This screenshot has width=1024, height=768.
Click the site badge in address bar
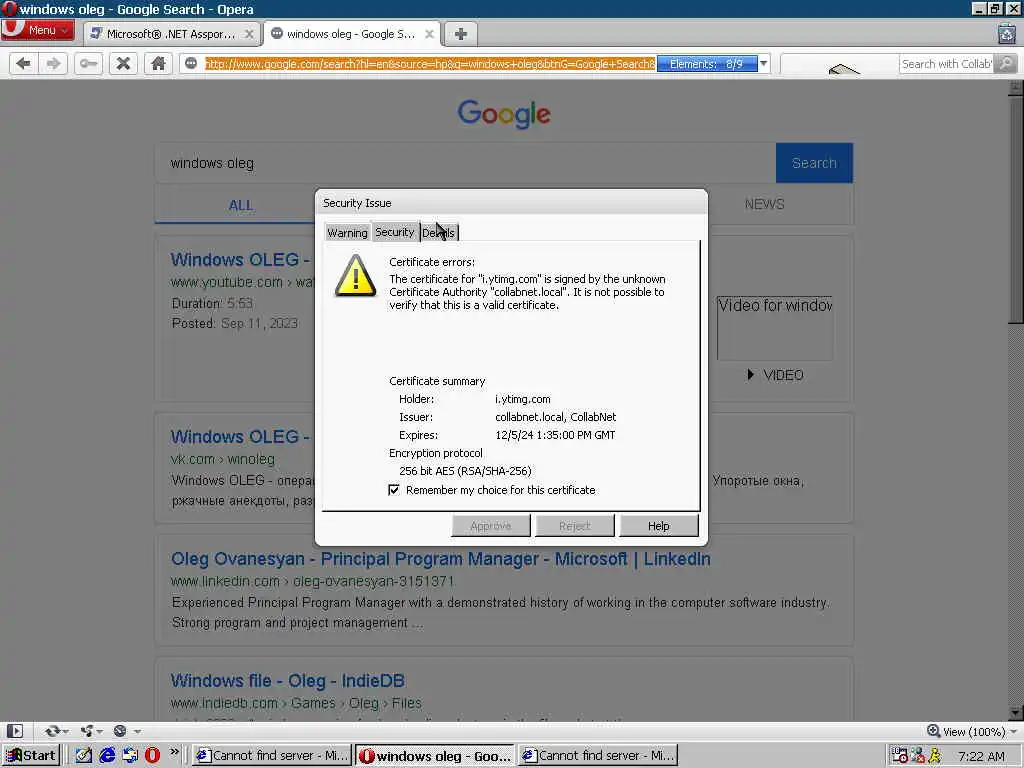(x=191, y=63)
